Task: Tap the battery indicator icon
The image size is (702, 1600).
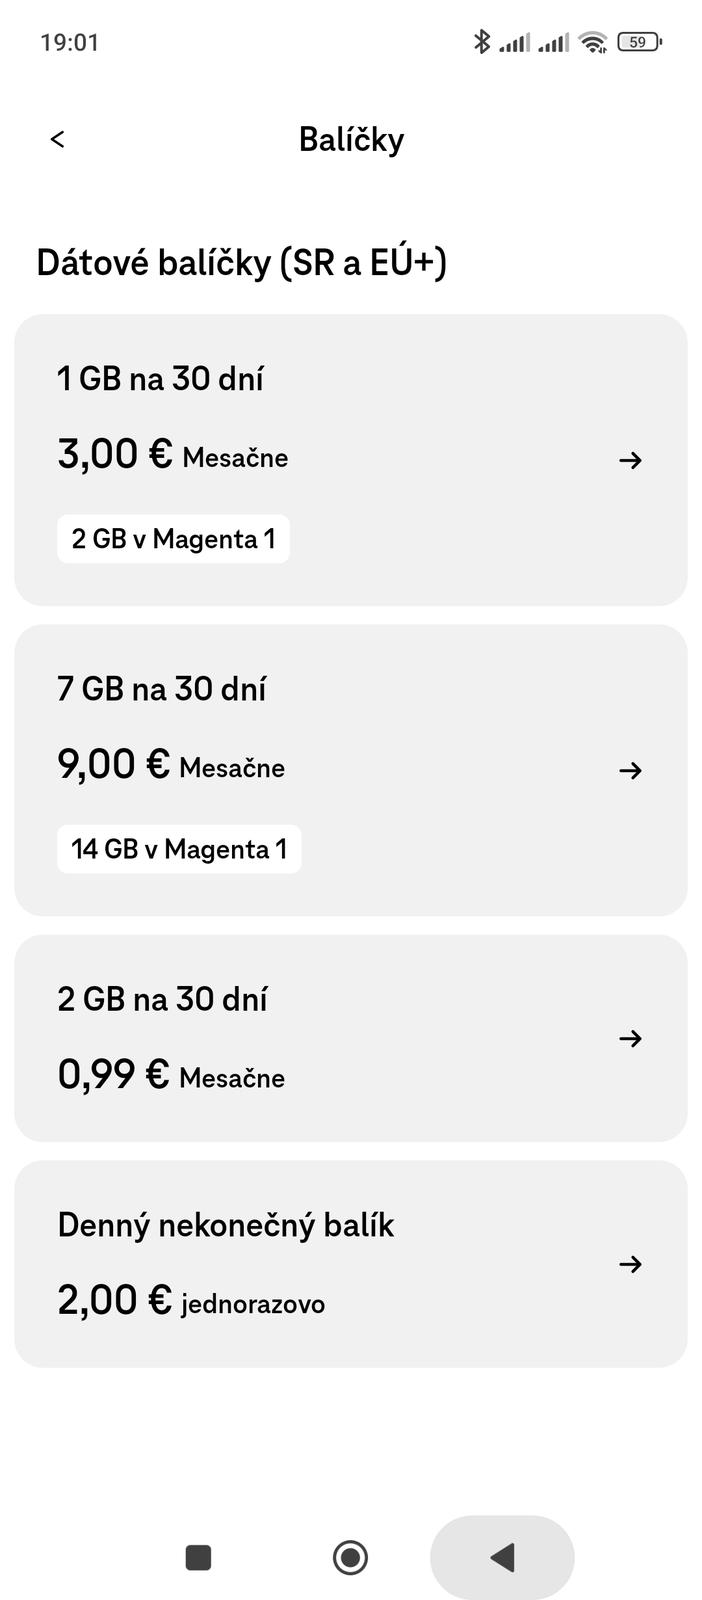Action: click(x=639, y=42)
